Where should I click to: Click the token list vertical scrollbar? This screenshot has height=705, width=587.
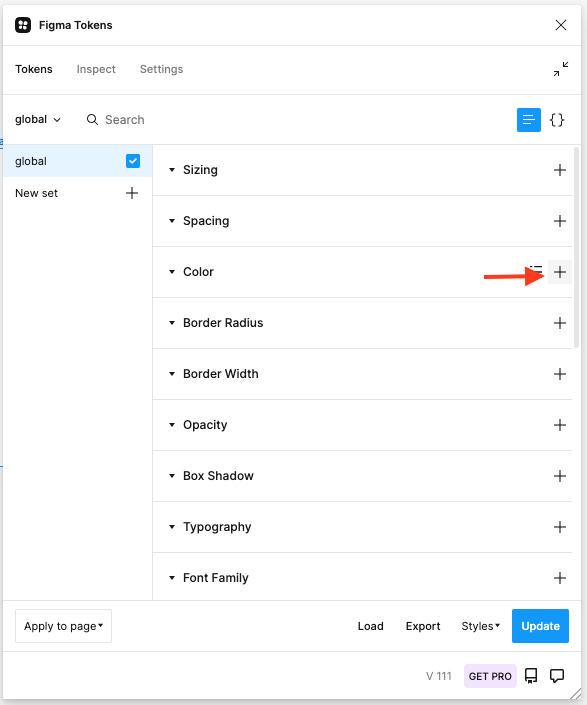pos(577,247)
